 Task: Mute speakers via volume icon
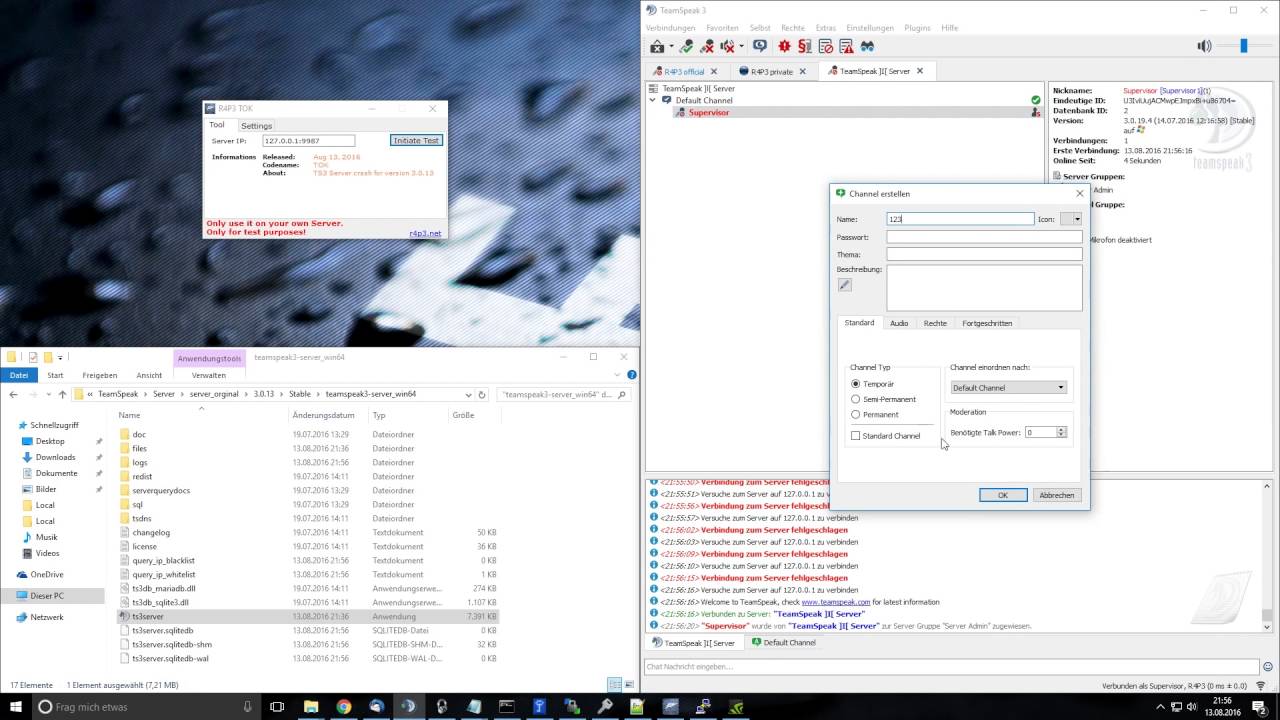pyautogui.click(x=1204, y=46)
